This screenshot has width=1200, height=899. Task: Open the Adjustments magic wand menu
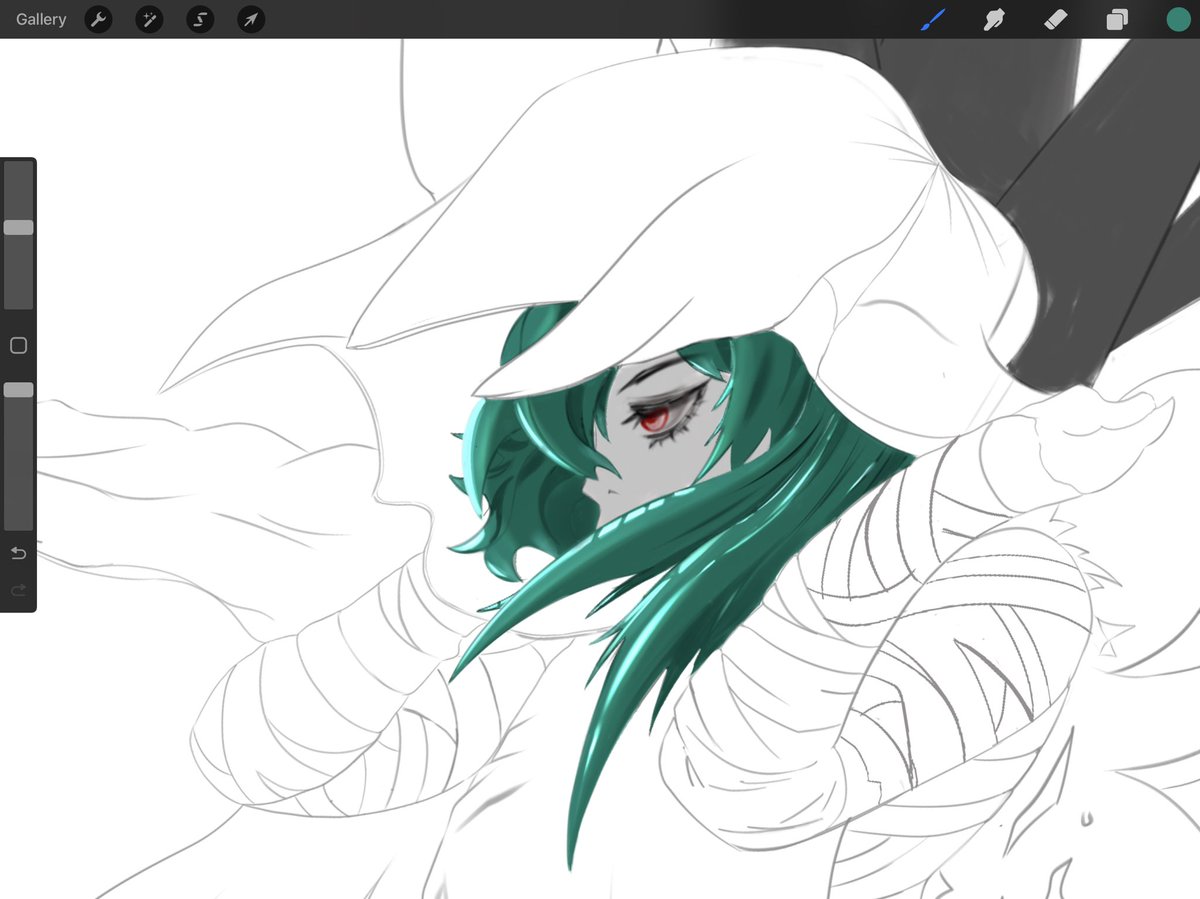[x=149, y=19]
